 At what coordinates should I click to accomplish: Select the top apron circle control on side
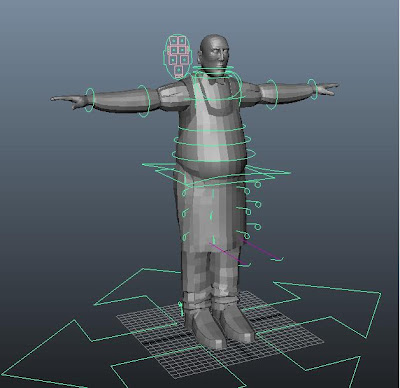(257, 184)
